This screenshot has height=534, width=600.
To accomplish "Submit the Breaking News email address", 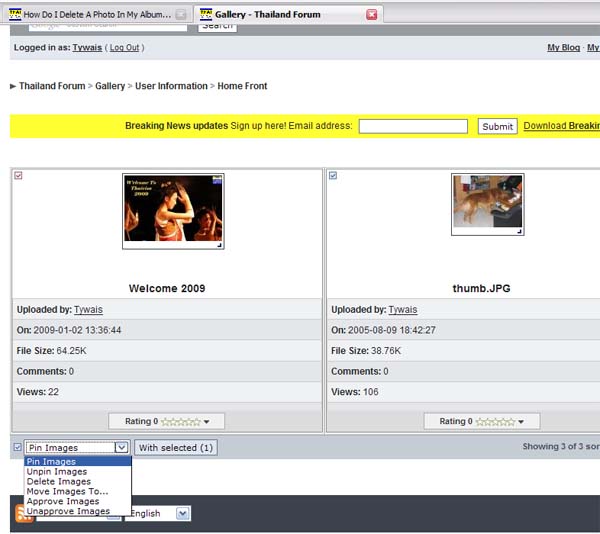I will pos(497,126).
